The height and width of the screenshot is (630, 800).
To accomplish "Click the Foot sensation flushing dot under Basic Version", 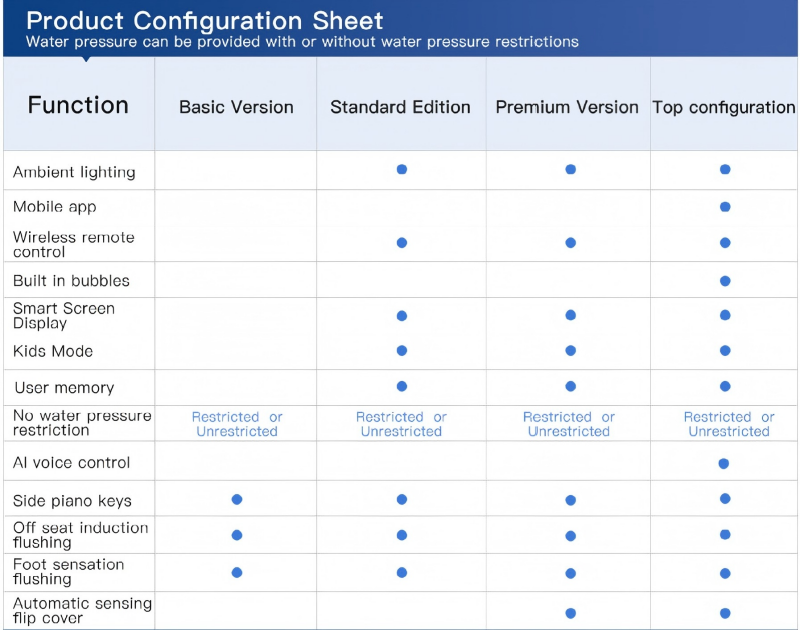I will 237,573.
